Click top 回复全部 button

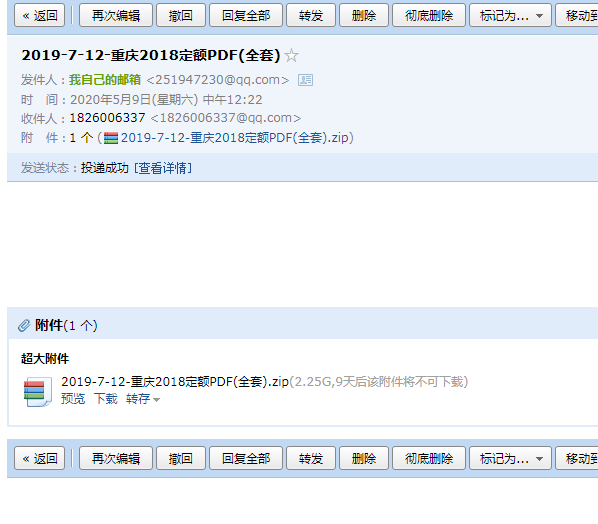(x=246, y=16)
